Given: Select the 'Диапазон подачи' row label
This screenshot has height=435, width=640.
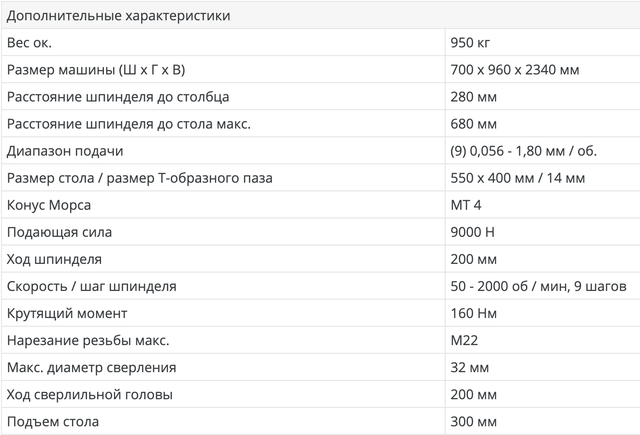Looking at the screenshot, I should click(x=65, y=151).
